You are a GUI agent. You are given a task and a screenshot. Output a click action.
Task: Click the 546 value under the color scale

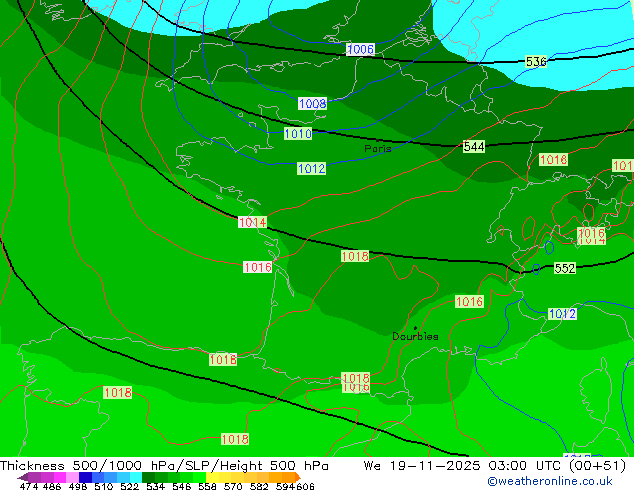coord(182,486)
